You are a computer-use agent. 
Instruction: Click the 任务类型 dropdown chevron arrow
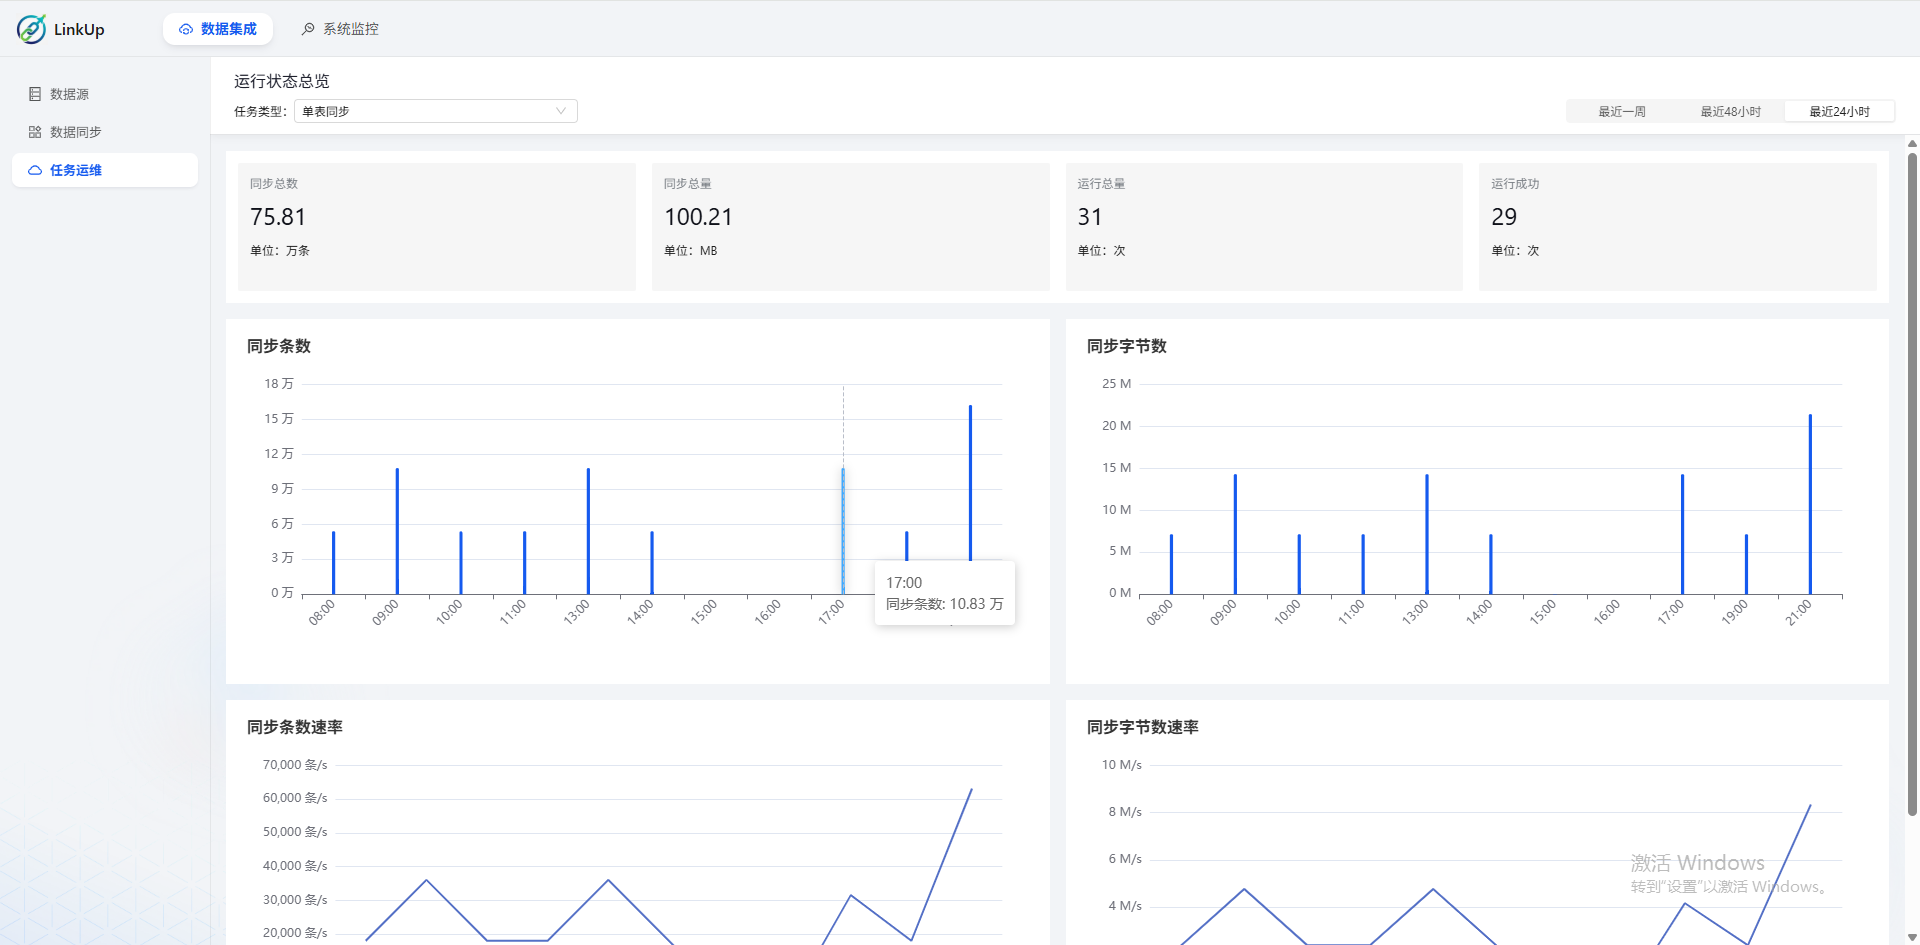tap(561, 111)
